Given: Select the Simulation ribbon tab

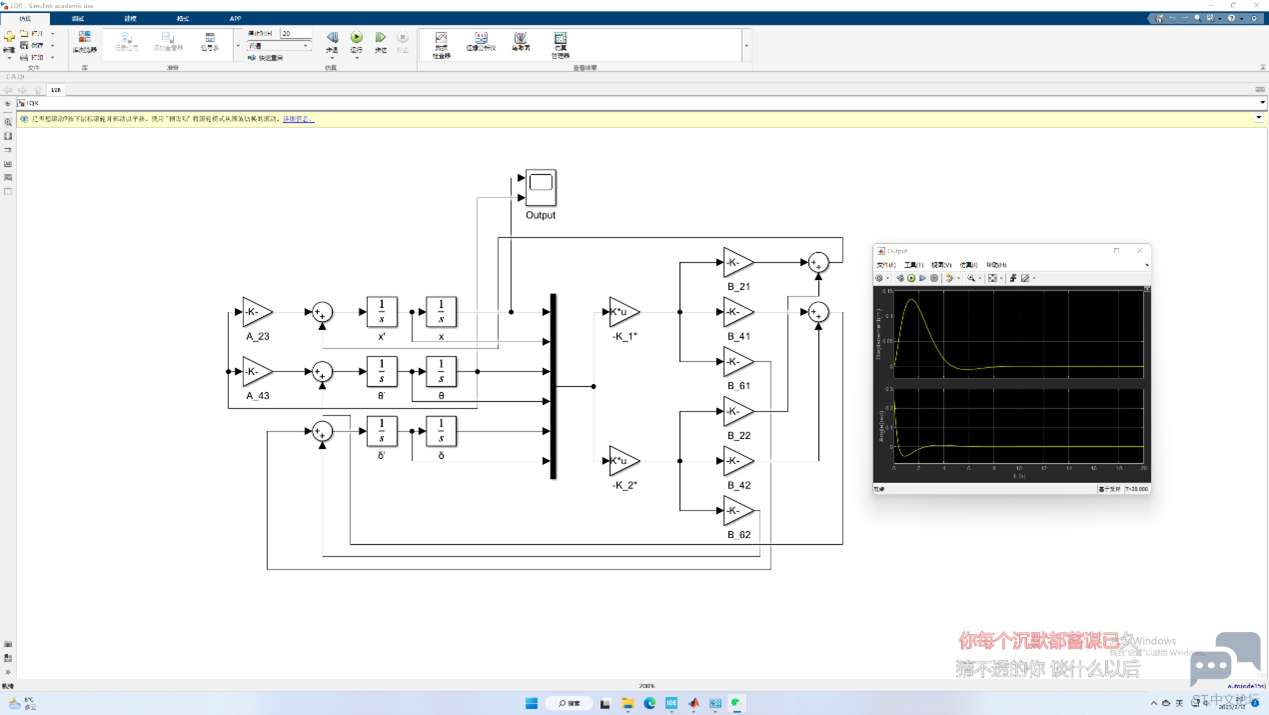Looking at the screenshot, I should (x=25, y=18).
